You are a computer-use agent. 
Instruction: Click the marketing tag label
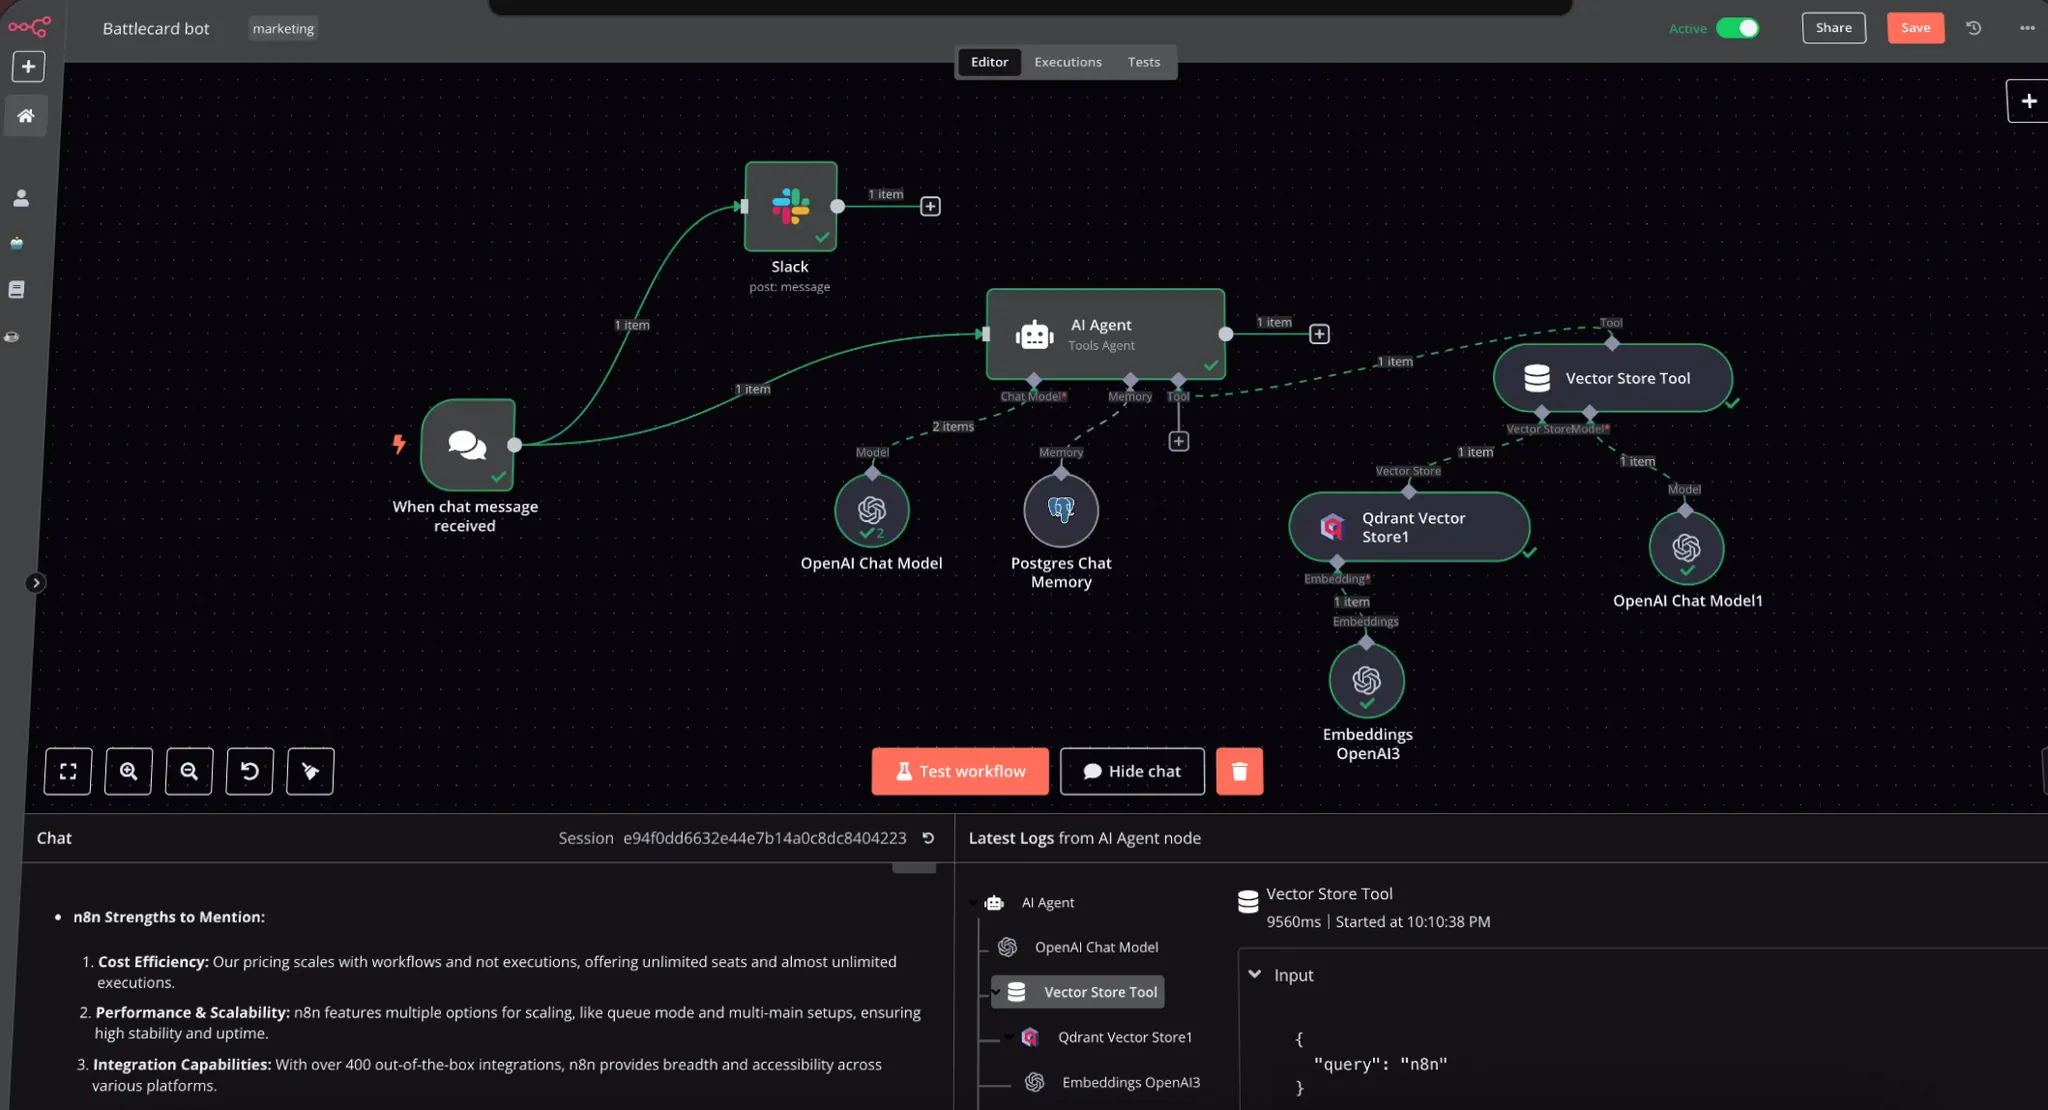tap(283, 29)
